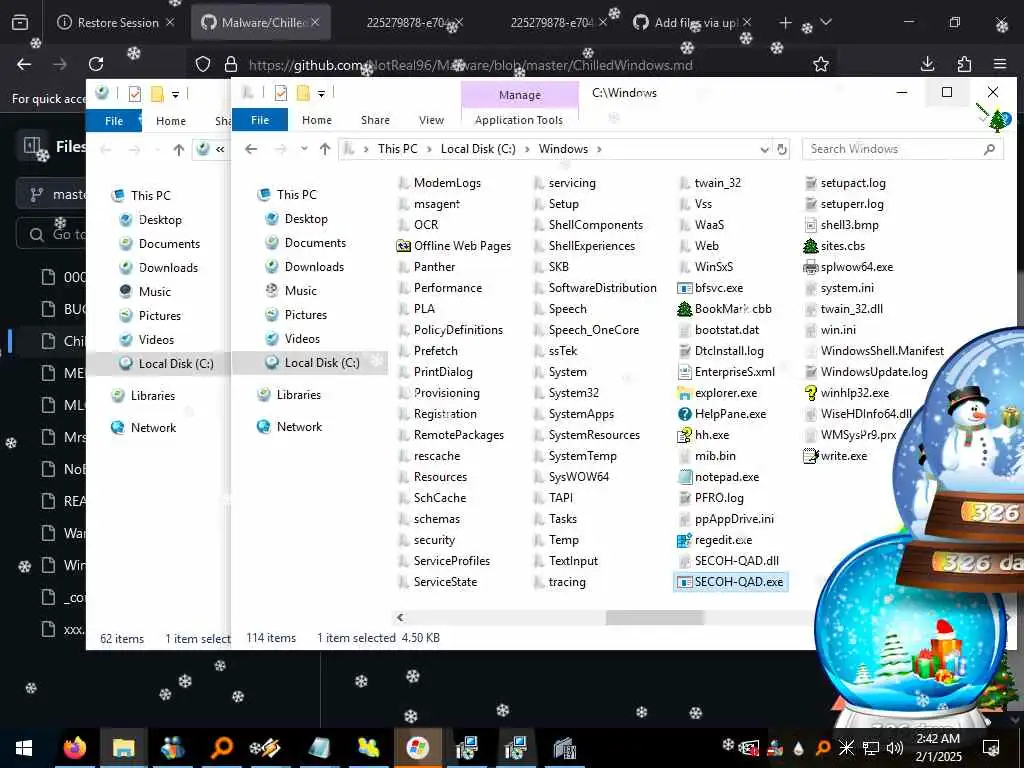
Task: Select notepad.exe file icon
Action: click(684, 477)
